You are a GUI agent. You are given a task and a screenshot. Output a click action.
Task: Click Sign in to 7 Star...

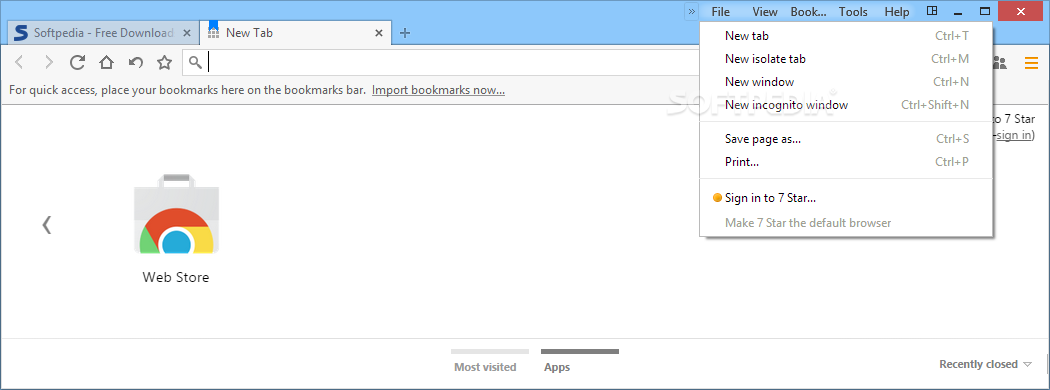pos(846,198)
